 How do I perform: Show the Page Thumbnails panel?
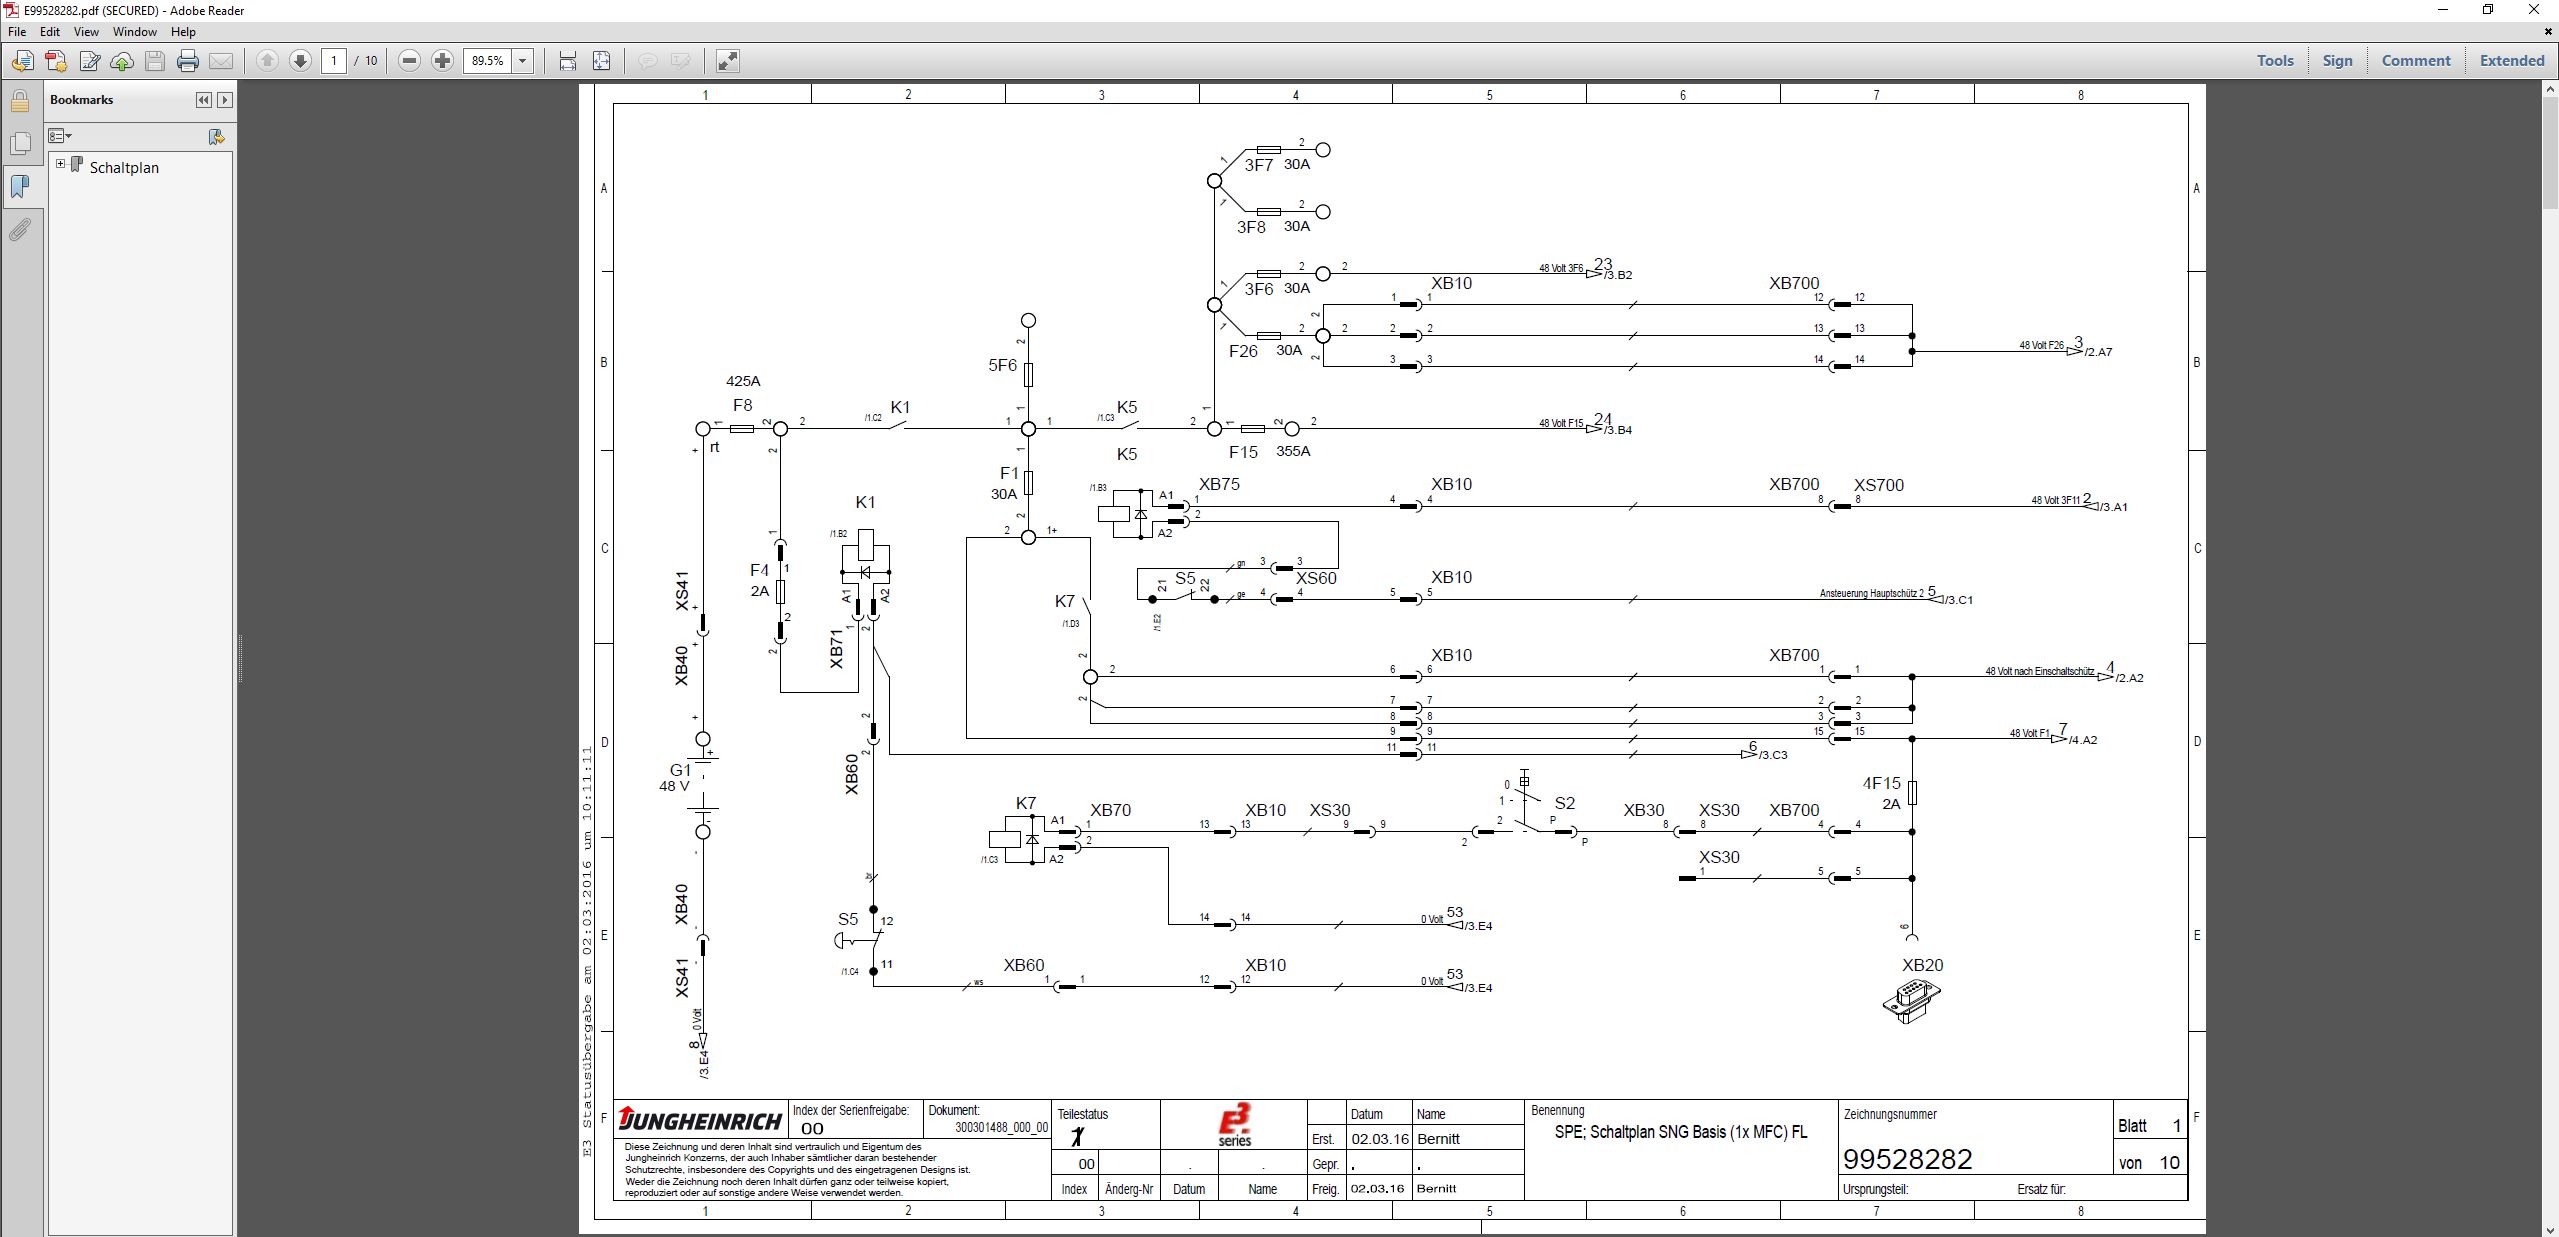pos(20,144)
